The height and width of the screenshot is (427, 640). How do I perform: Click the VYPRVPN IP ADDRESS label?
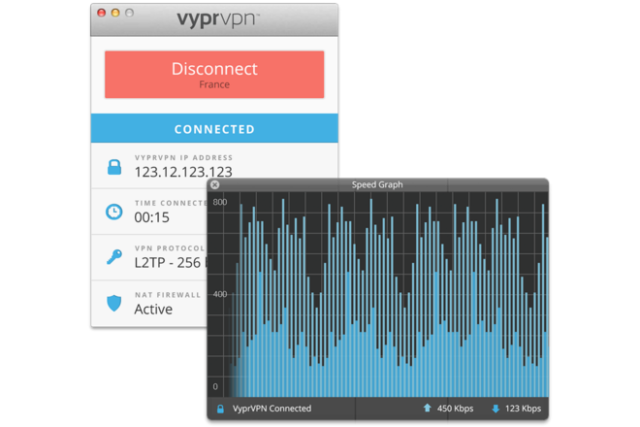(x=184, y=158)
